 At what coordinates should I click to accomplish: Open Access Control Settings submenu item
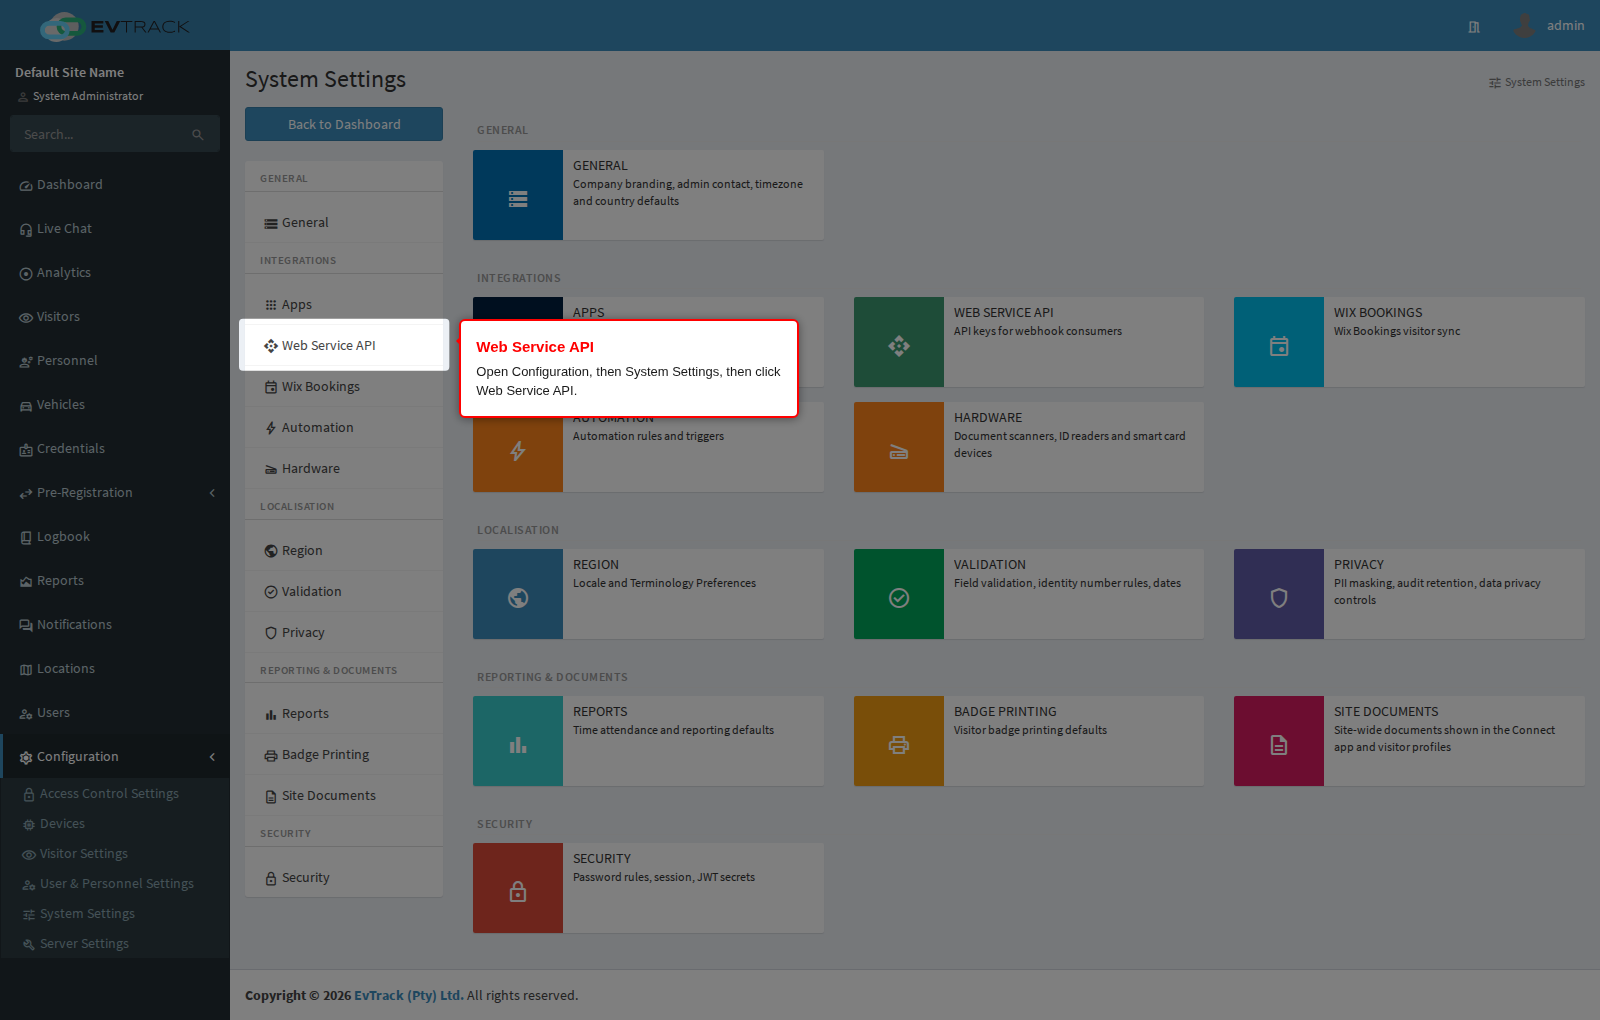point(115,794)
